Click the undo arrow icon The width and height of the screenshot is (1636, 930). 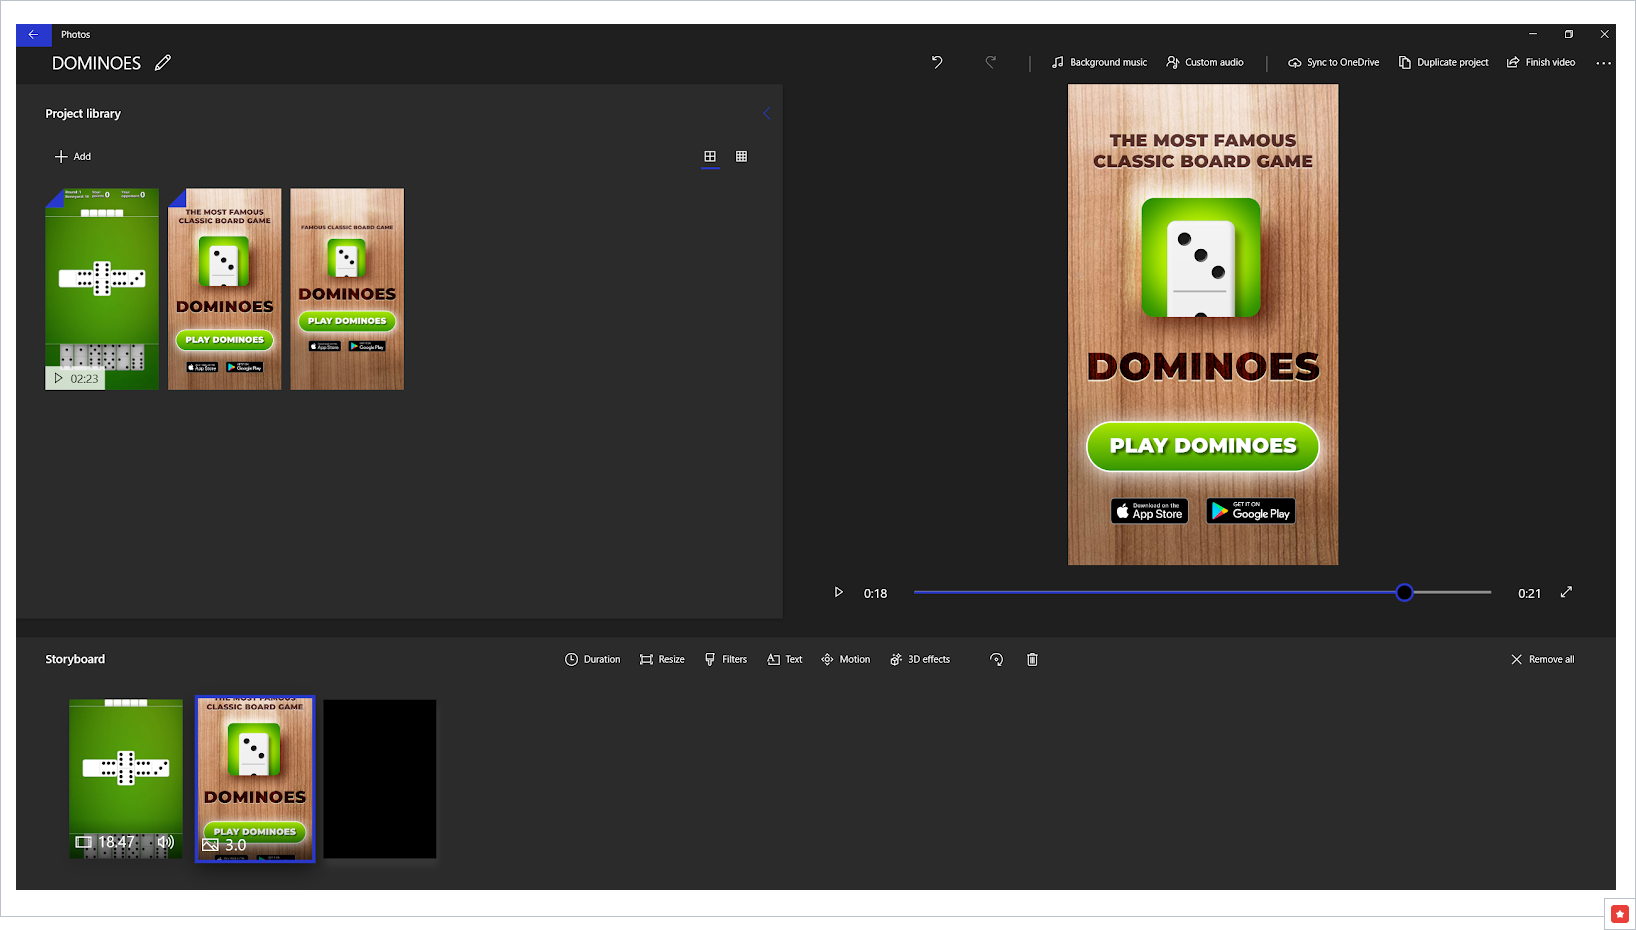pos(937,62)
